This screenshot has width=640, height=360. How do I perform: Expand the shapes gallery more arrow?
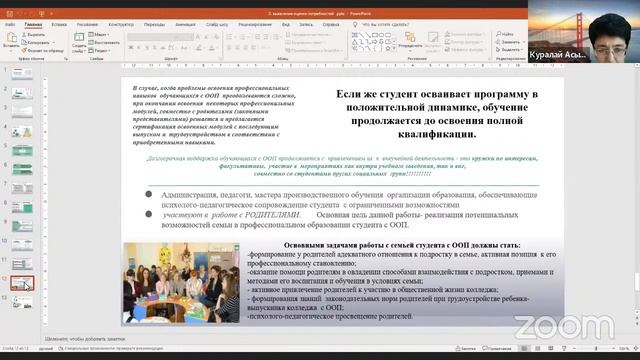(x=394, y=49)
